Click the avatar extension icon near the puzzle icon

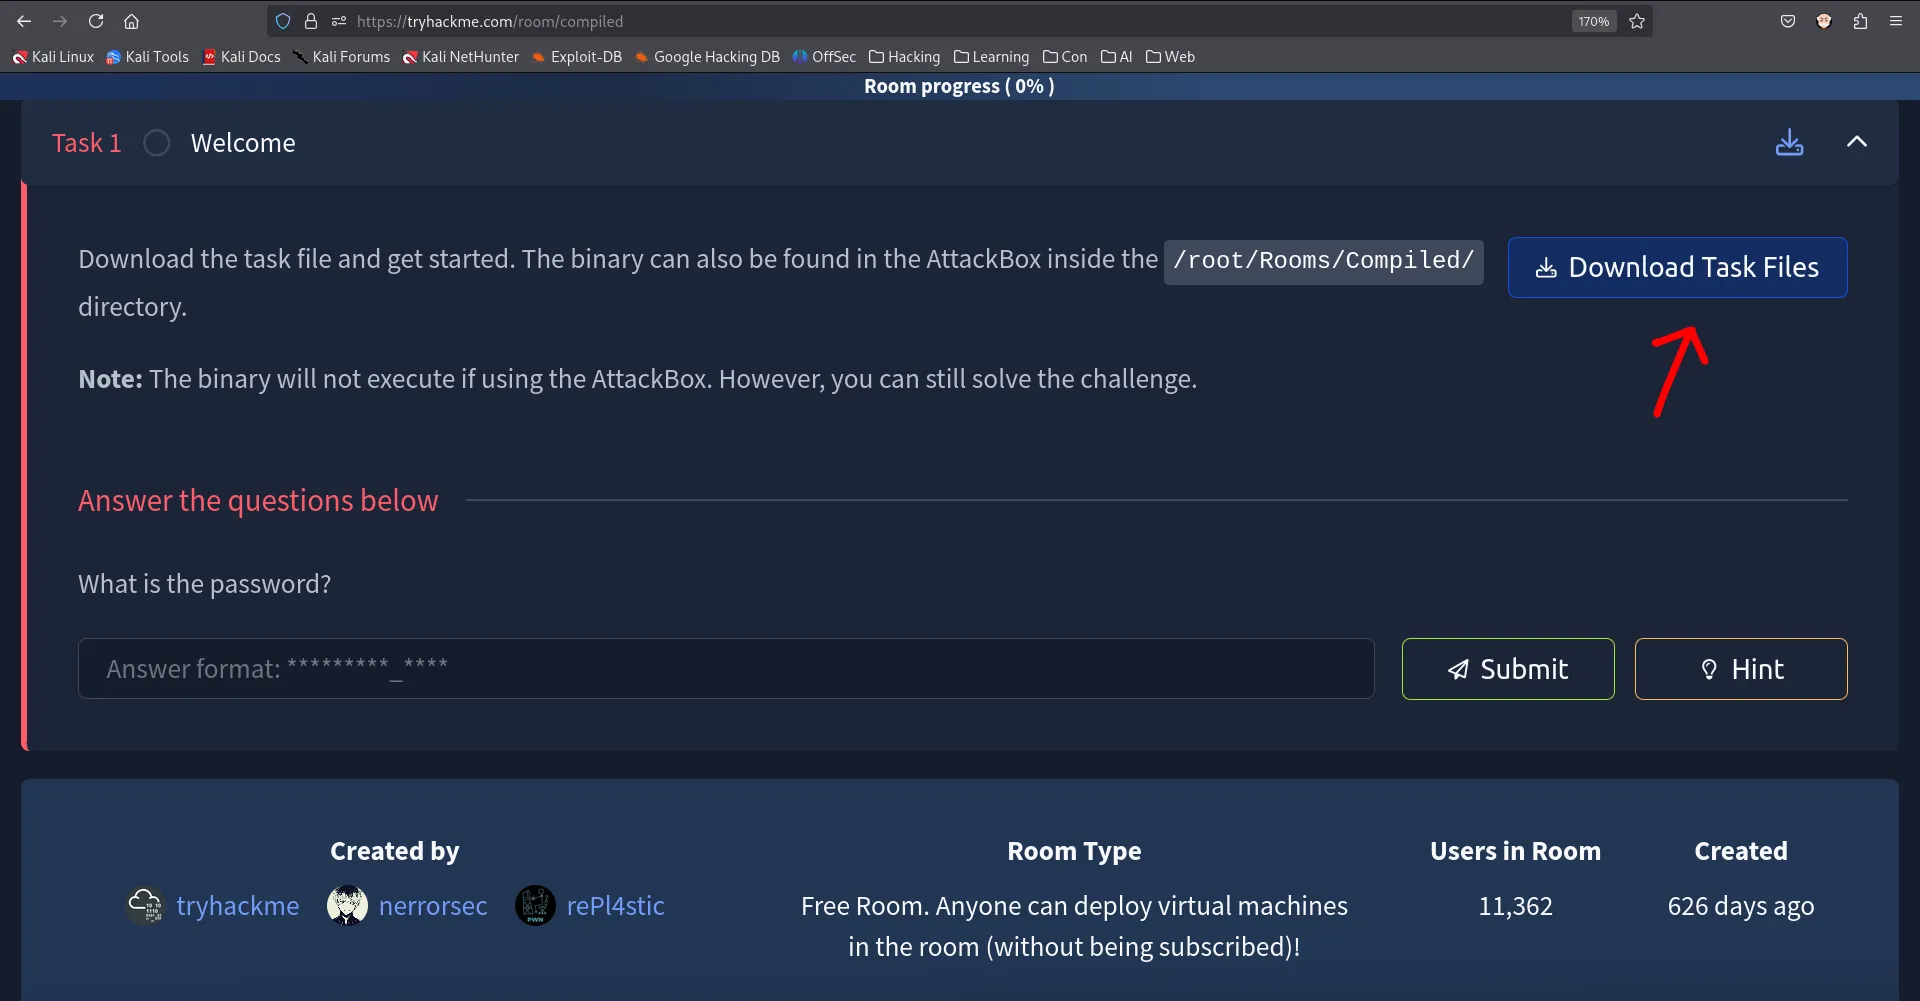click(1824, 21)
